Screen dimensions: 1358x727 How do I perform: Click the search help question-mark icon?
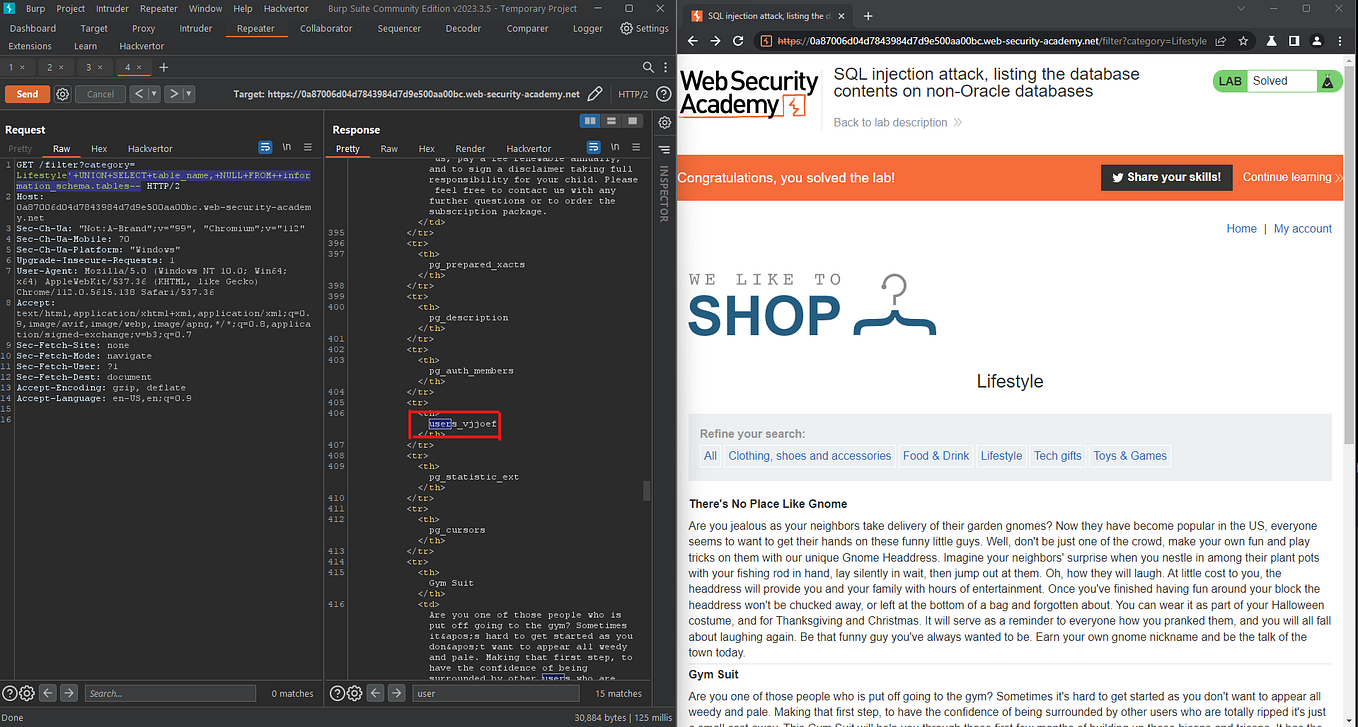tap(337, 692)
